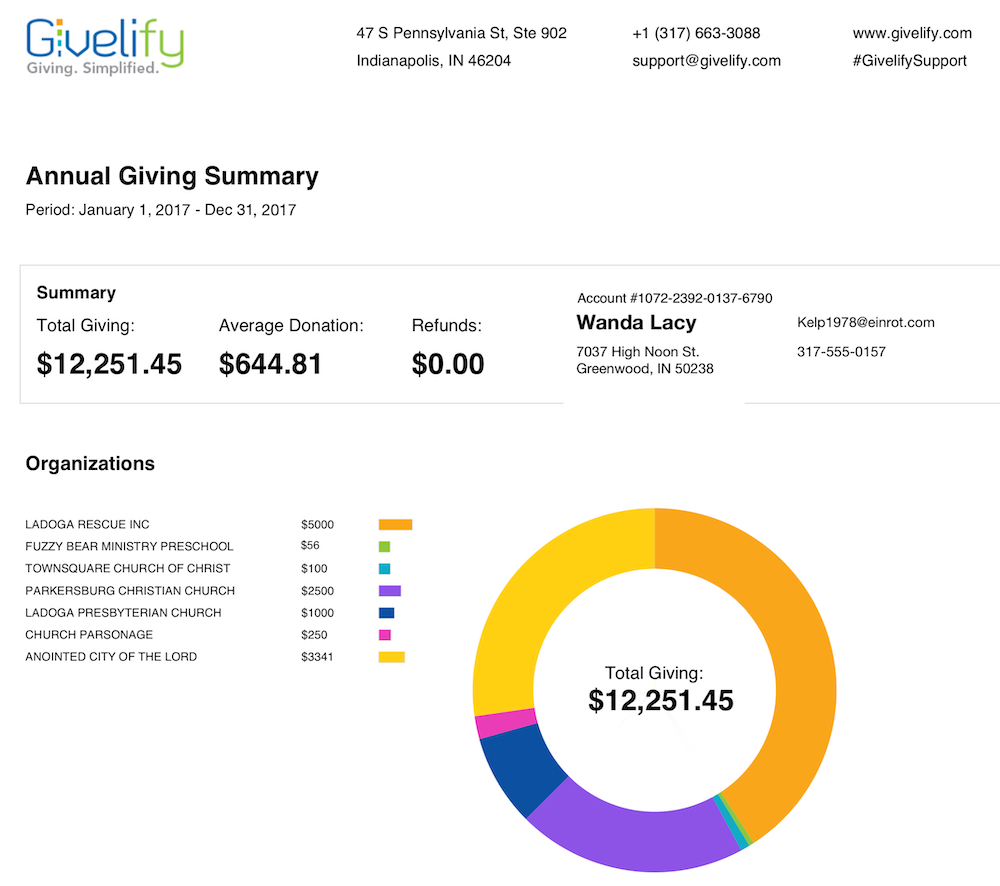
Task: Click the Givelify logo
Action: (105, 46)
